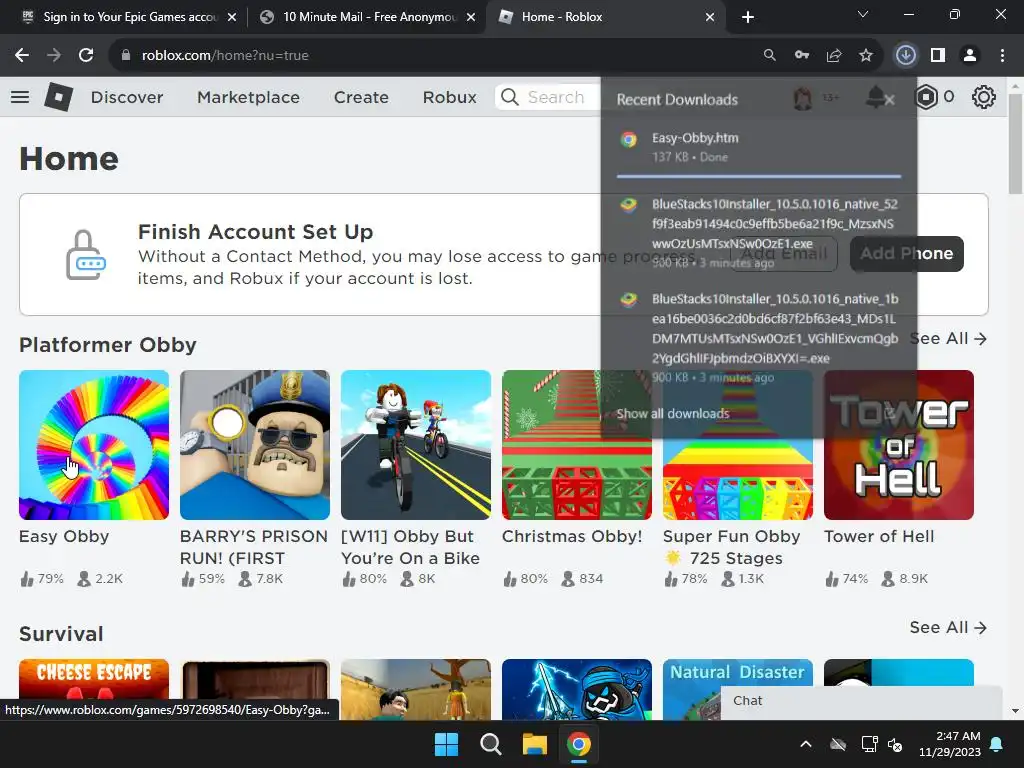Viewport: 1024px width, 768px height.
Task: Click into the Roblox Search field
Action: [555, 97]
